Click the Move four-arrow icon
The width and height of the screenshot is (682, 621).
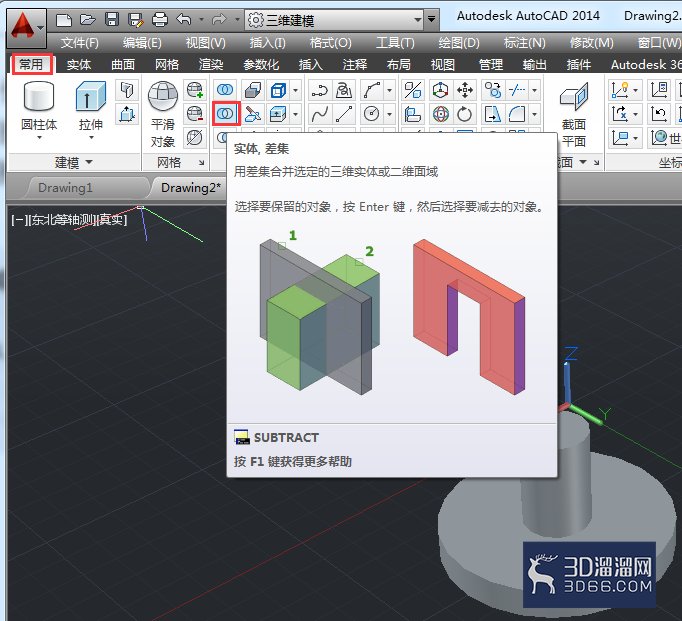pos(465,90)
